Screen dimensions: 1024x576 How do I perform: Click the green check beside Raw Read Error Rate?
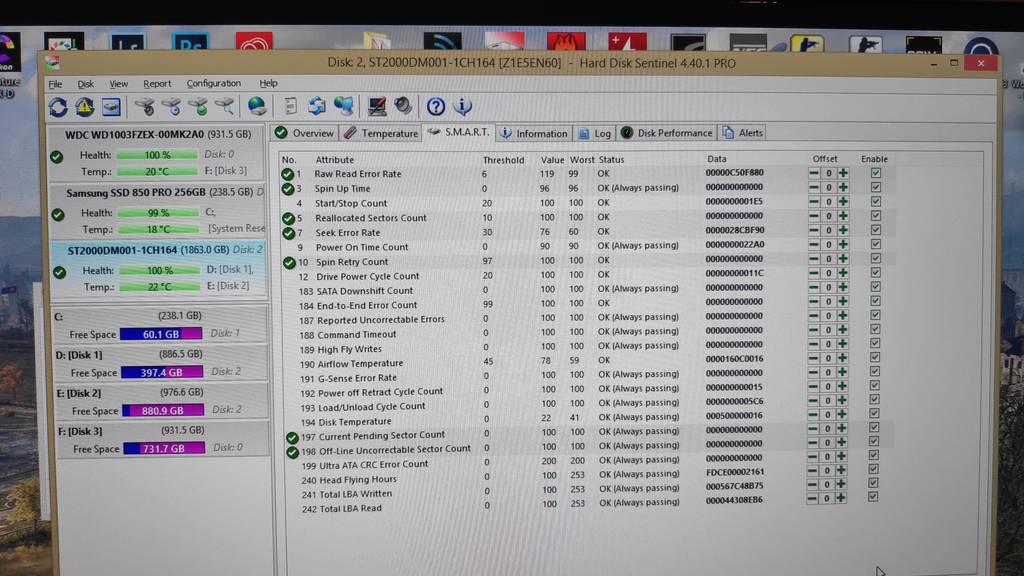click(287, 174)
